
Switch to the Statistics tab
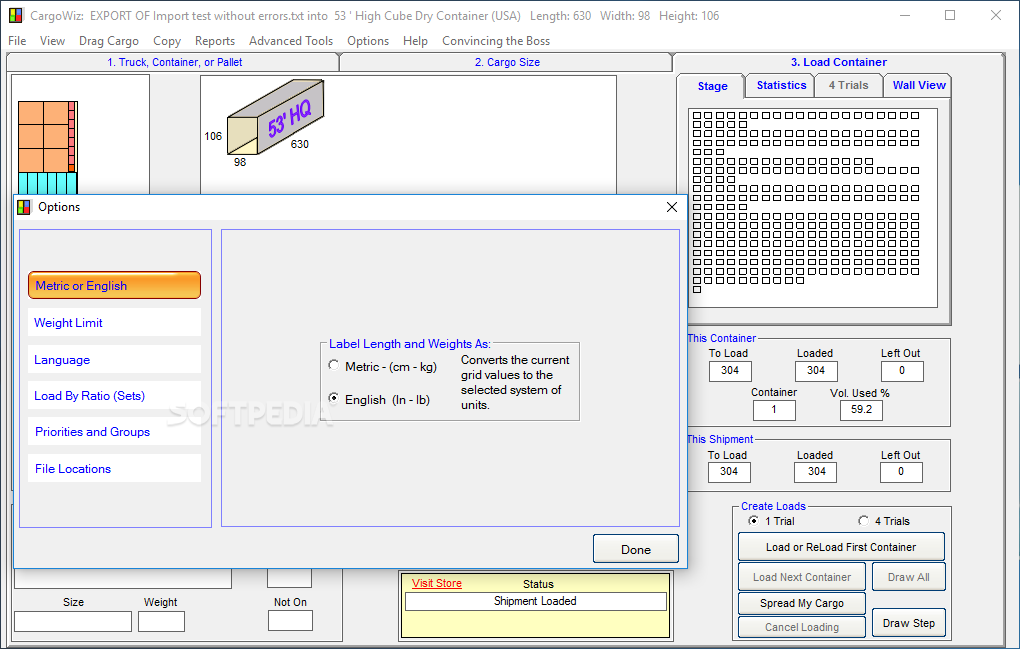point(781,85)
